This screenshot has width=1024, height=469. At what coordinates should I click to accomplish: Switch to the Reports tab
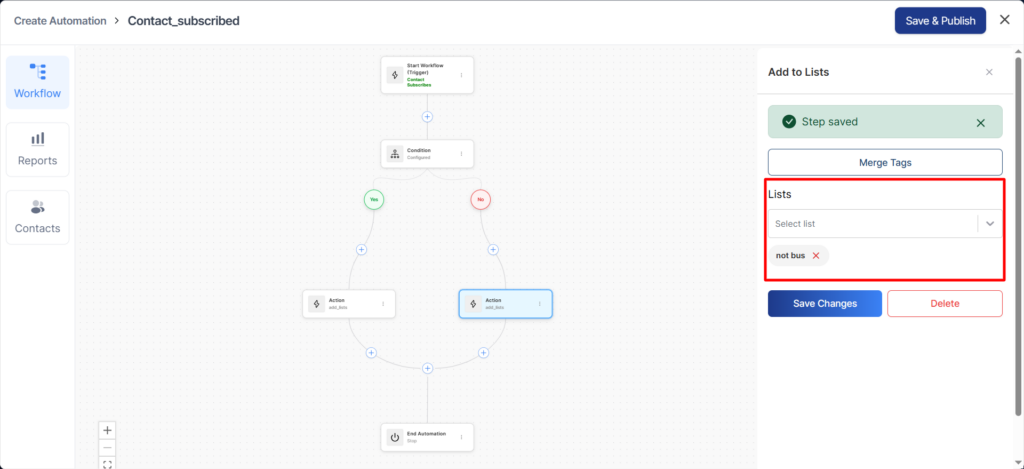[x=37, y=149]
